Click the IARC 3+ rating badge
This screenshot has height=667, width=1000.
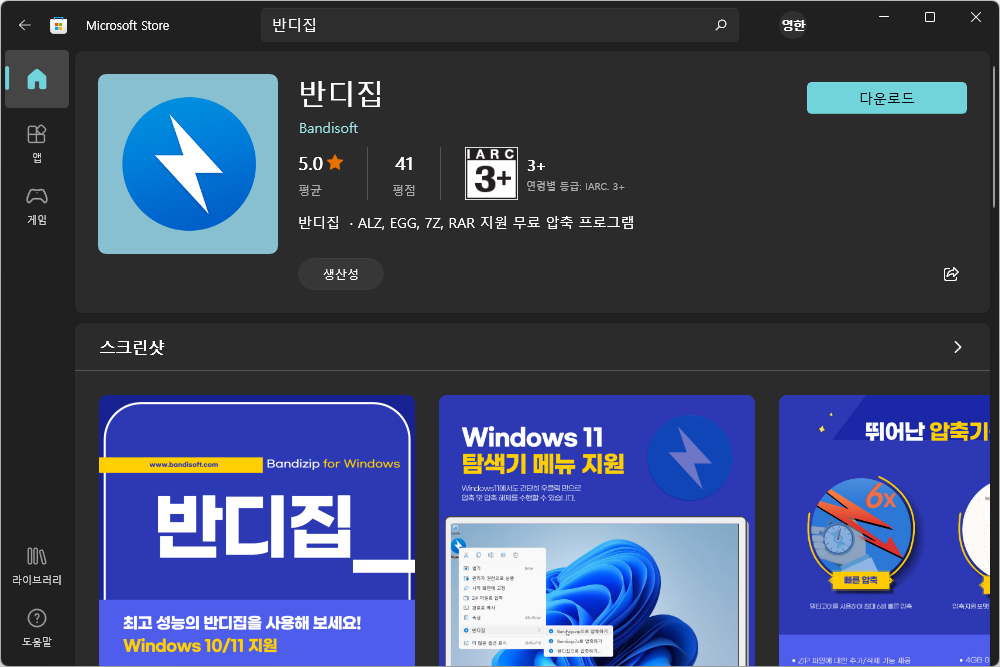pyautogui.click(x=492, y=173)
